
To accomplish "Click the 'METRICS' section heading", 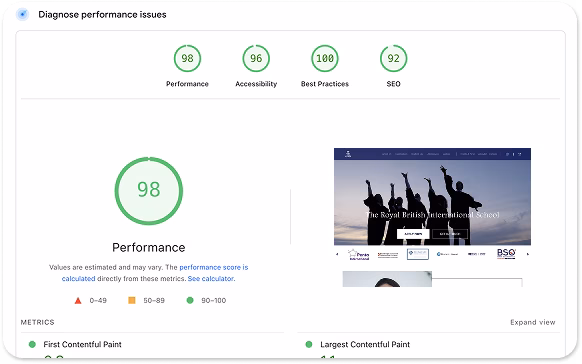I will coord(37,322).
